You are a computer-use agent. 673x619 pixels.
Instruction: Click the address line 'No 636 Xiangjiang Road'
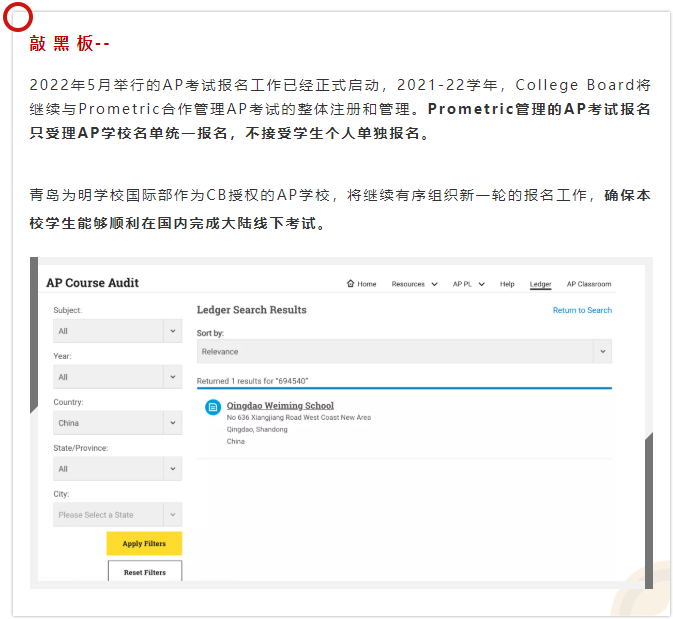click(299, 417)
